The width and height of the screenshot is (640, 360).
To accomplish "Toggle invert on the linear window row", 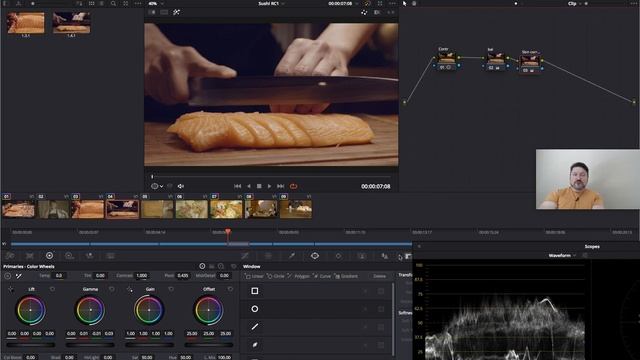I will click(x=365, y=291).
